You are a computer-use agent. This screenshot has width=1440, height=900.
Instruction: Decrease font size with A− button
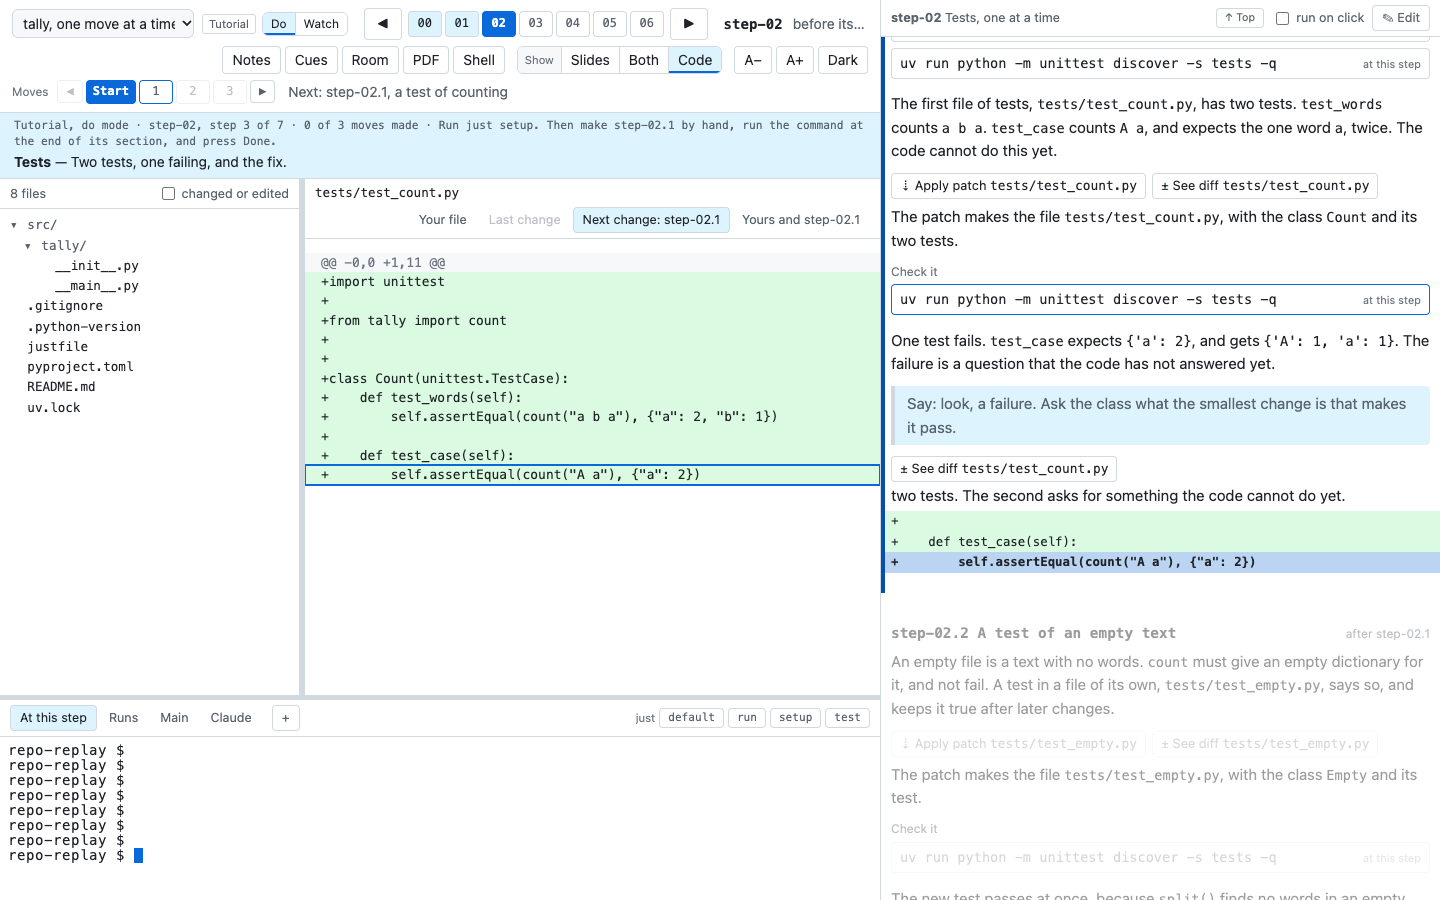pyautogui.click(x=753, y=60)
